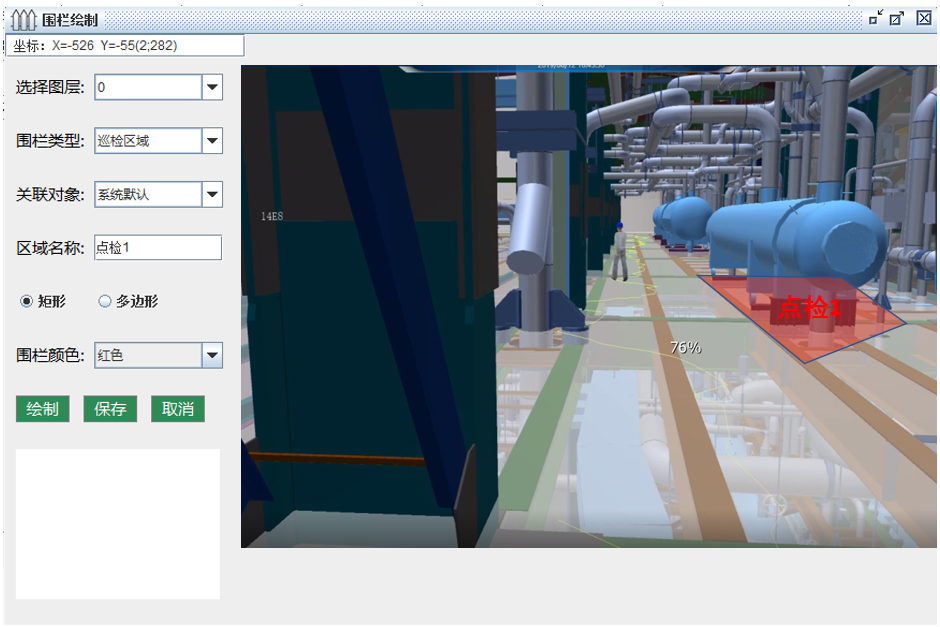Click the minimize icon in title bar
This screenshot has width=940, height=627.
pos(875,18)
